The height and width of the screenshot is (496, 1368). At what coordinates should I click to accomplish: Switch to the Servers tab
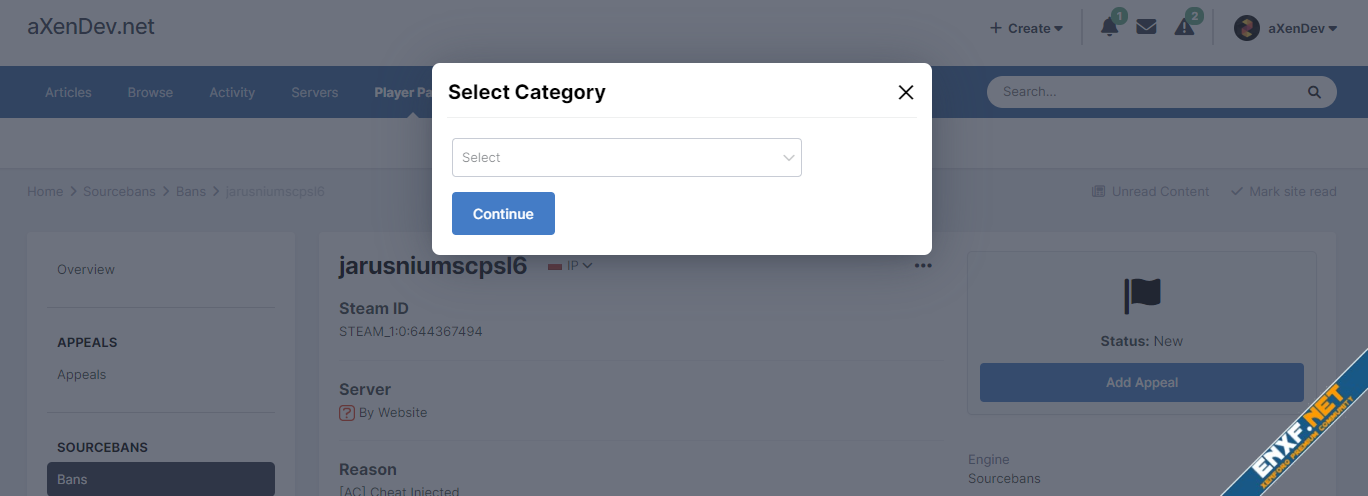tap(314, 92)
